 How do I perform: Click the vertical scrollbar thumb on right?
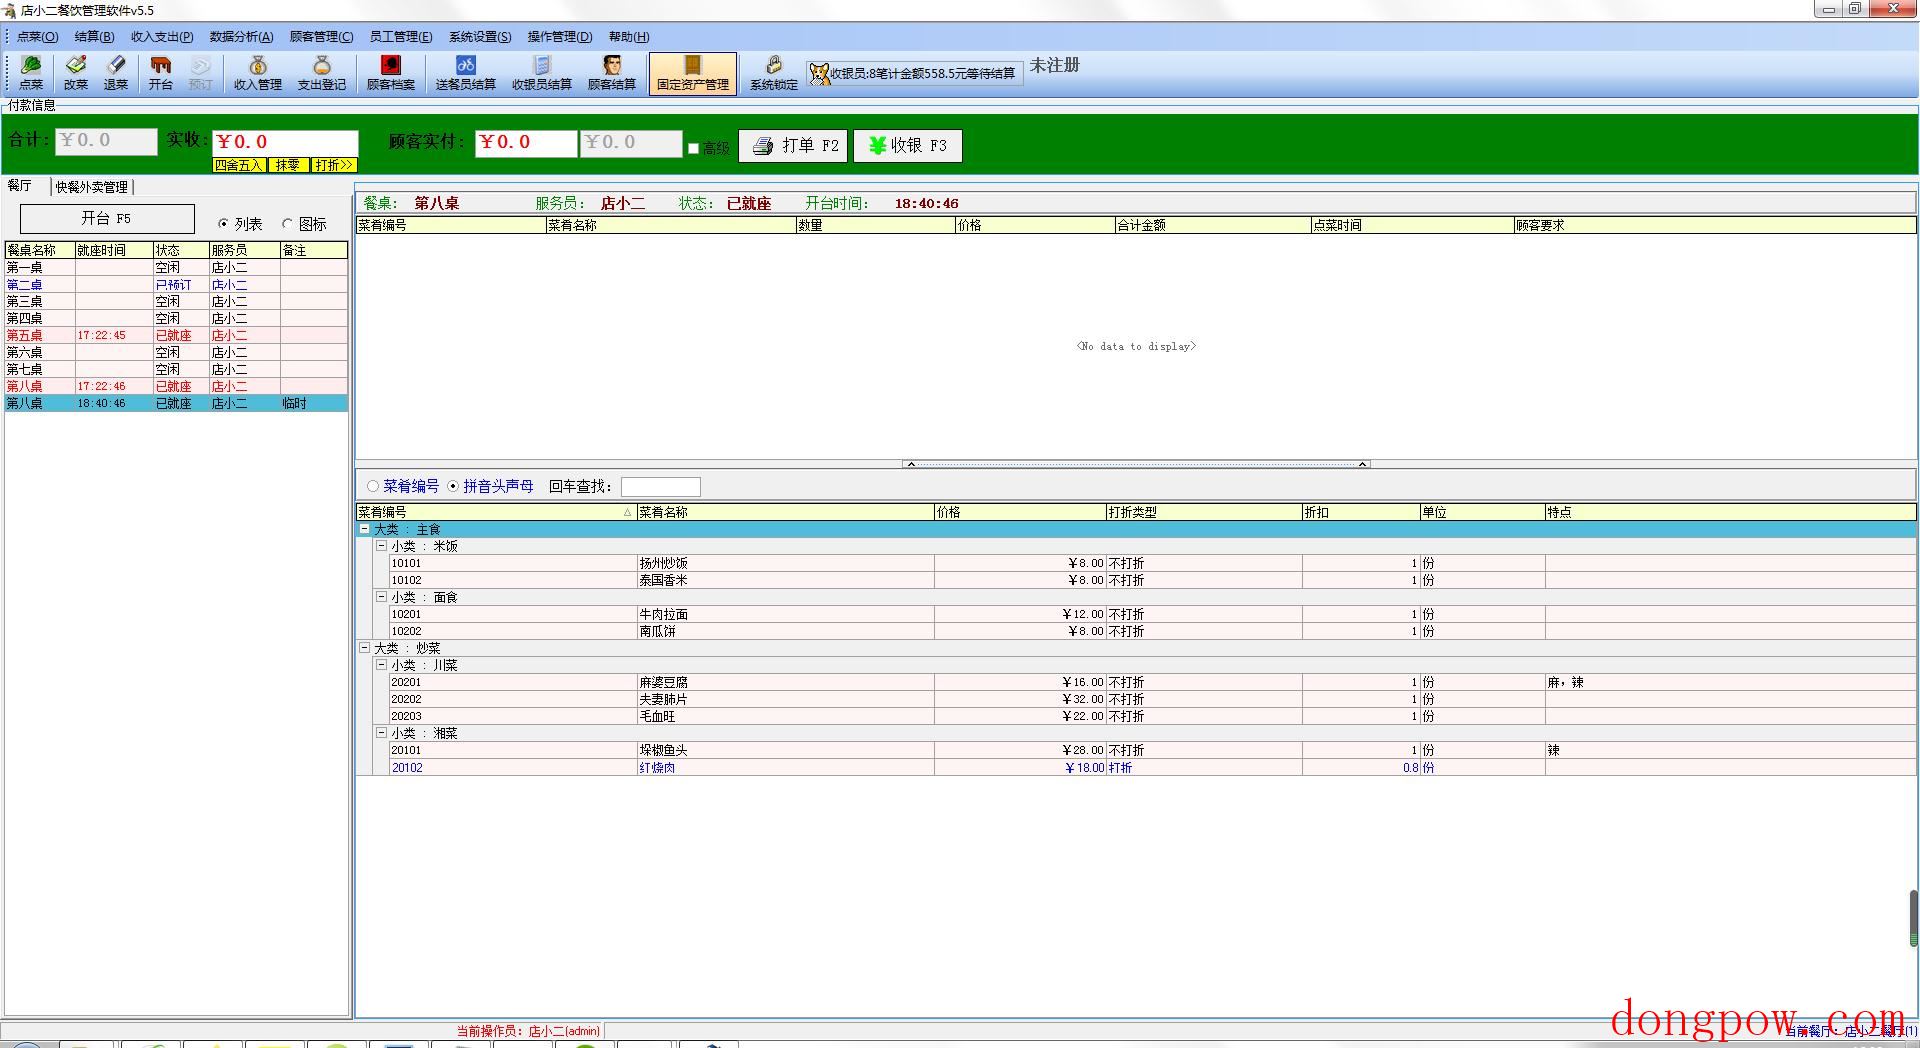[1914, 917]
